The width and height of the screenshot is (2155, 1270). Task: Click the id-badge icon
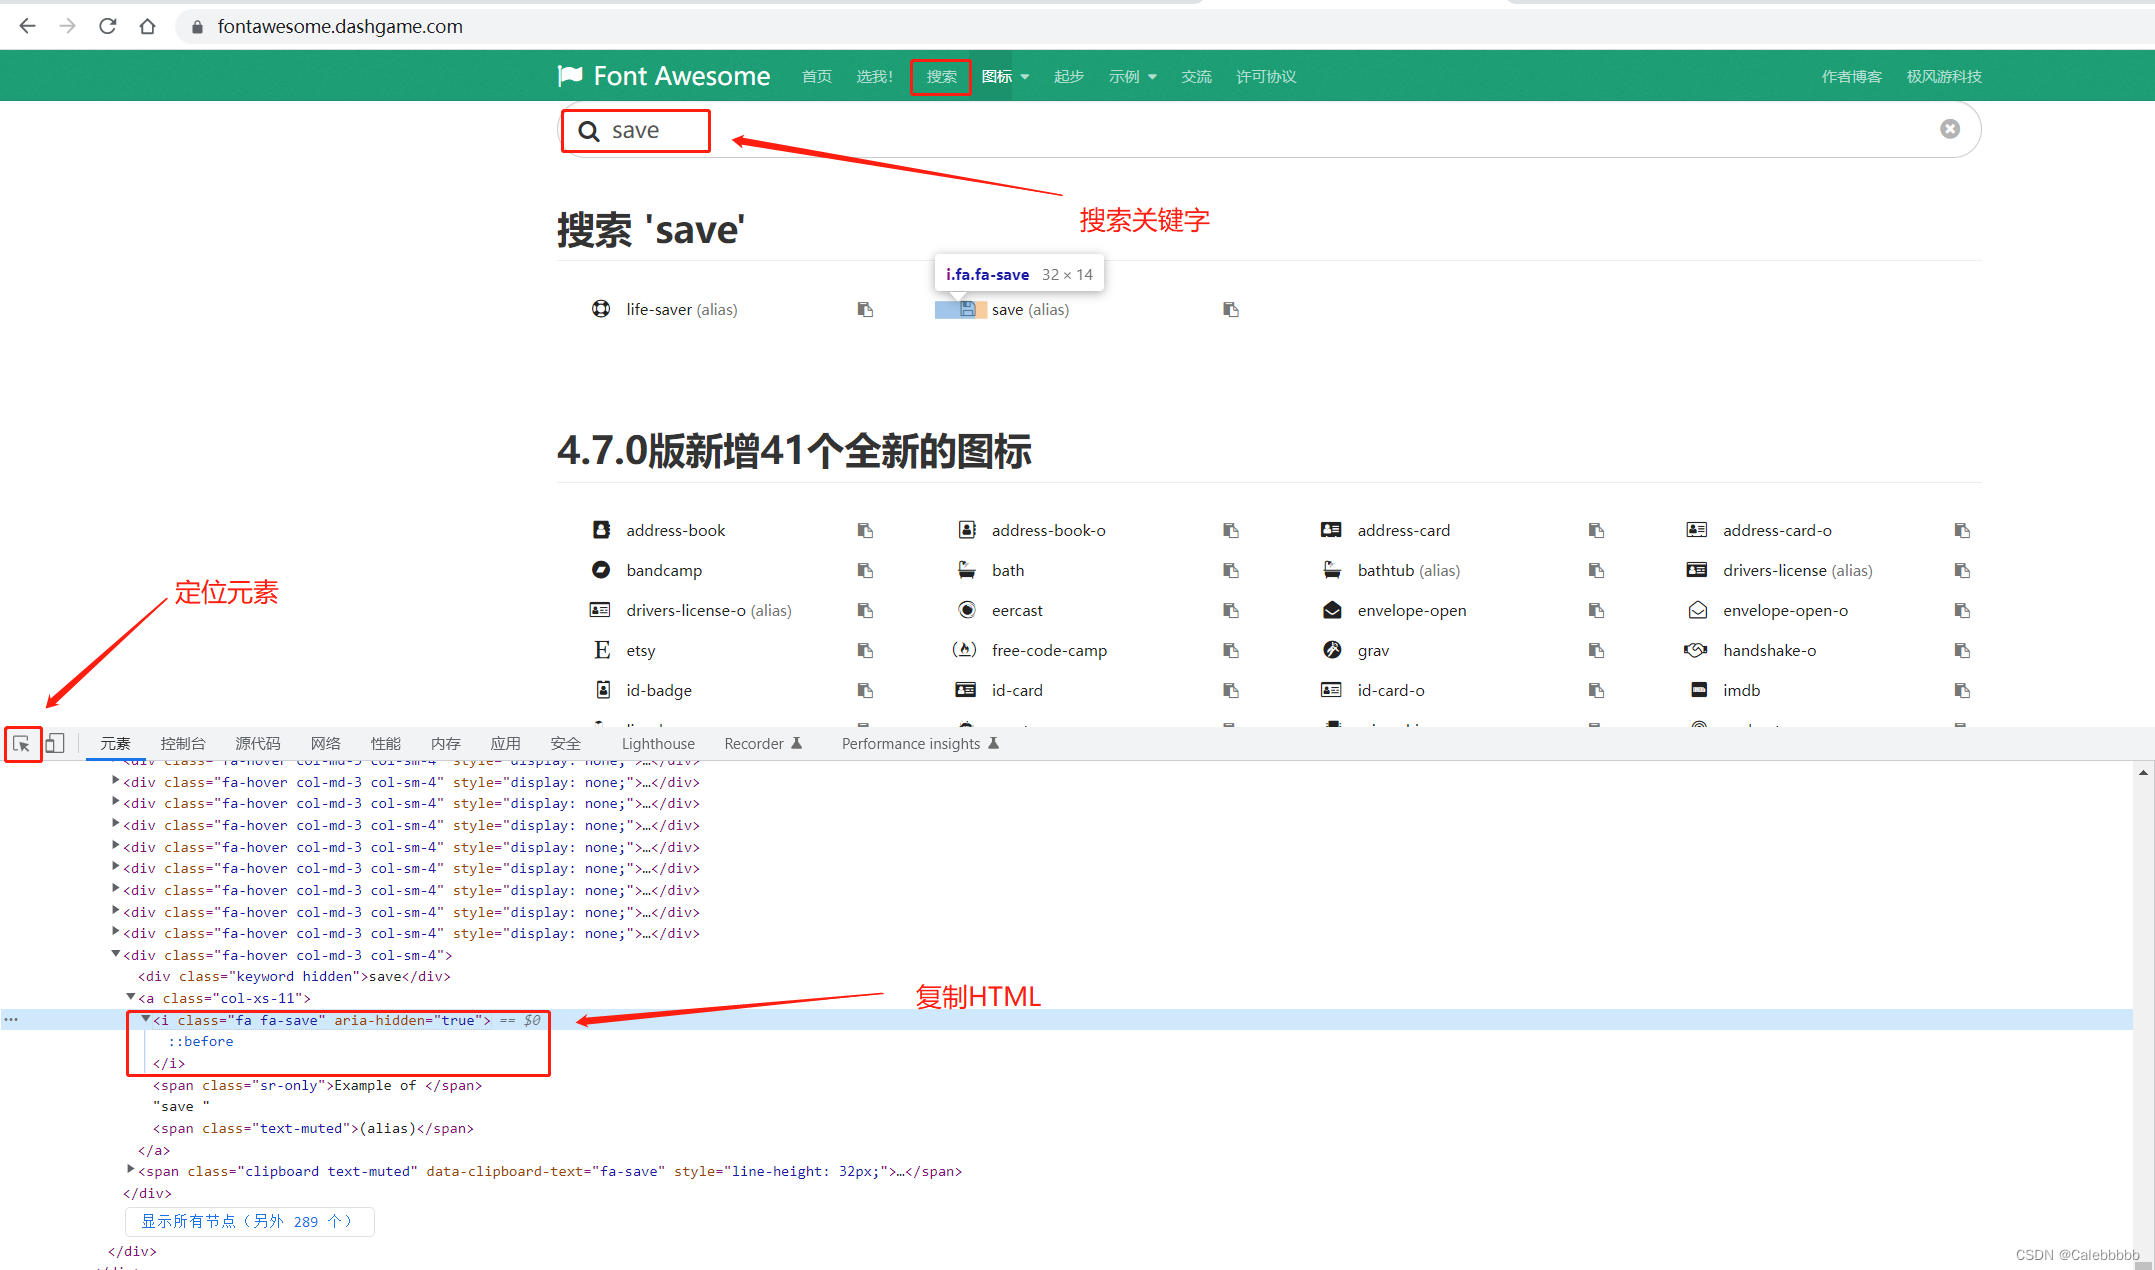pyautogui.click(x=603, y=690)
